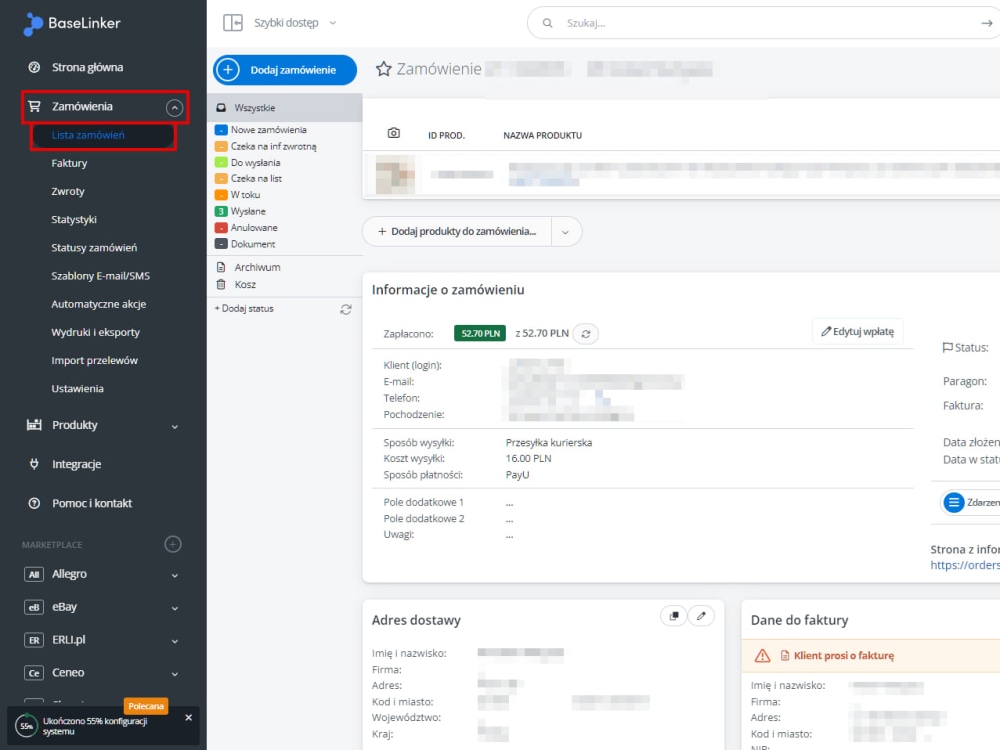Open the Zwroty submenu item
This screenshot has height=750, width=1000.
[68, 191]
